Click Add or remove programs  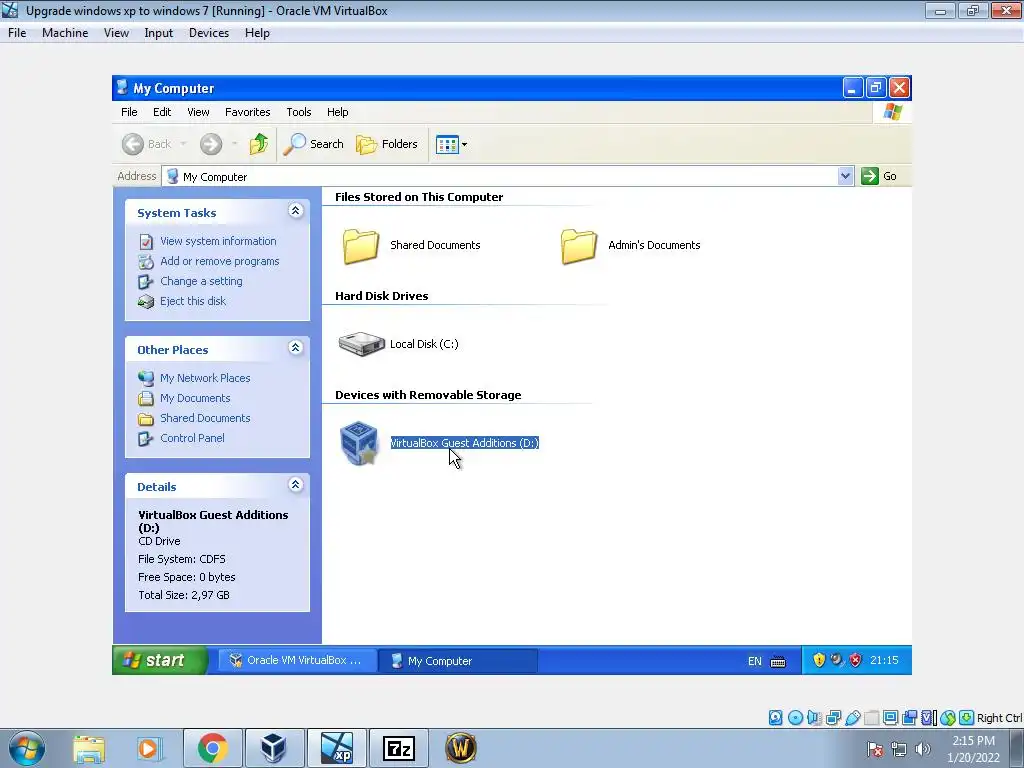click(x=219, y=261)
